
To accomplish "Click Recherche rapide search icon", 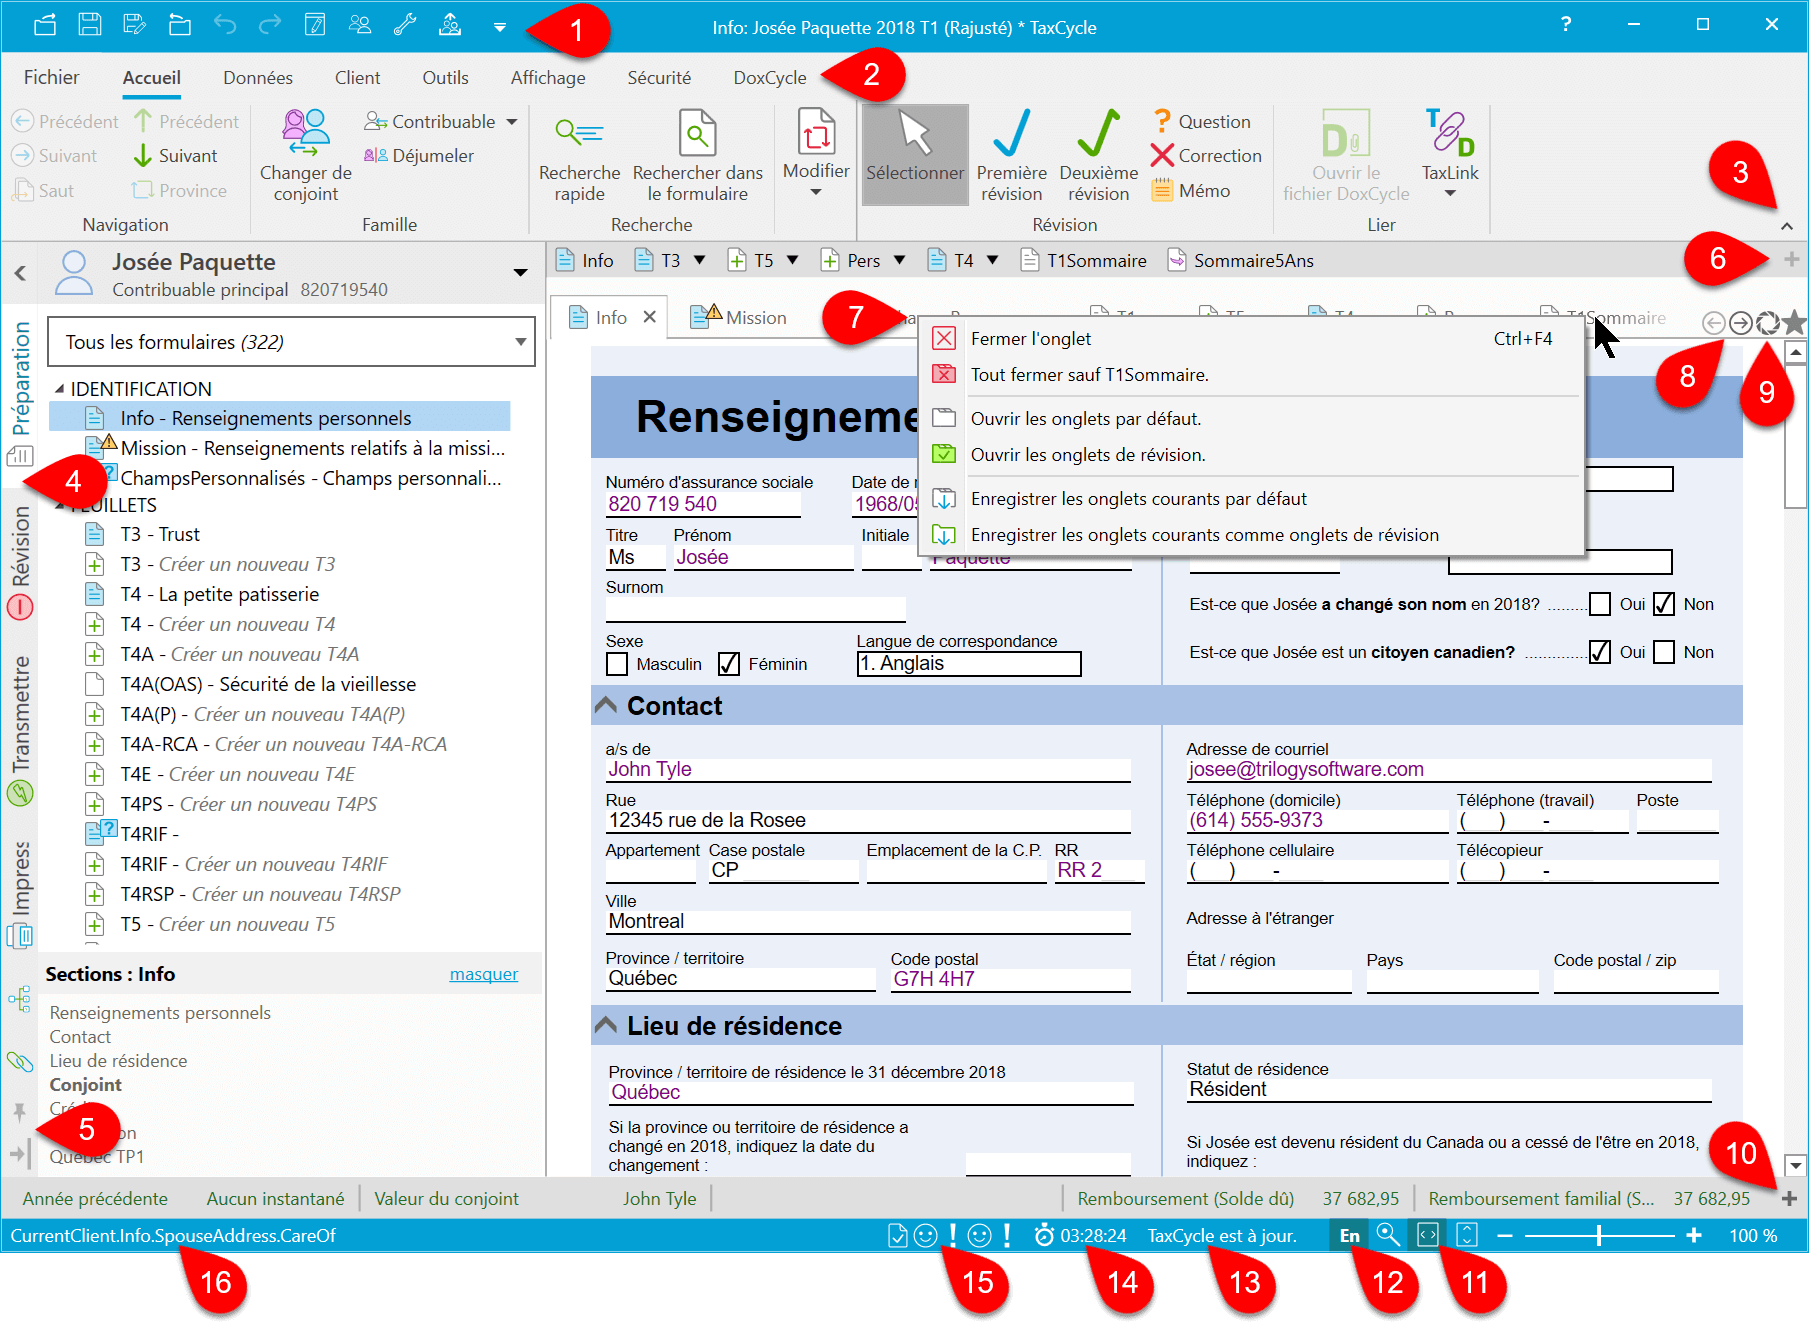I will pos(579,132).
